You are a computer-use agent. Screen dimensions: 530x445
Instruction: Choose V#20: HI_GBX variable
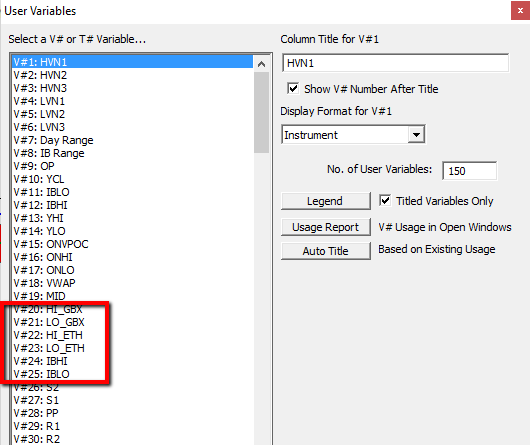[x=132, y=309]
